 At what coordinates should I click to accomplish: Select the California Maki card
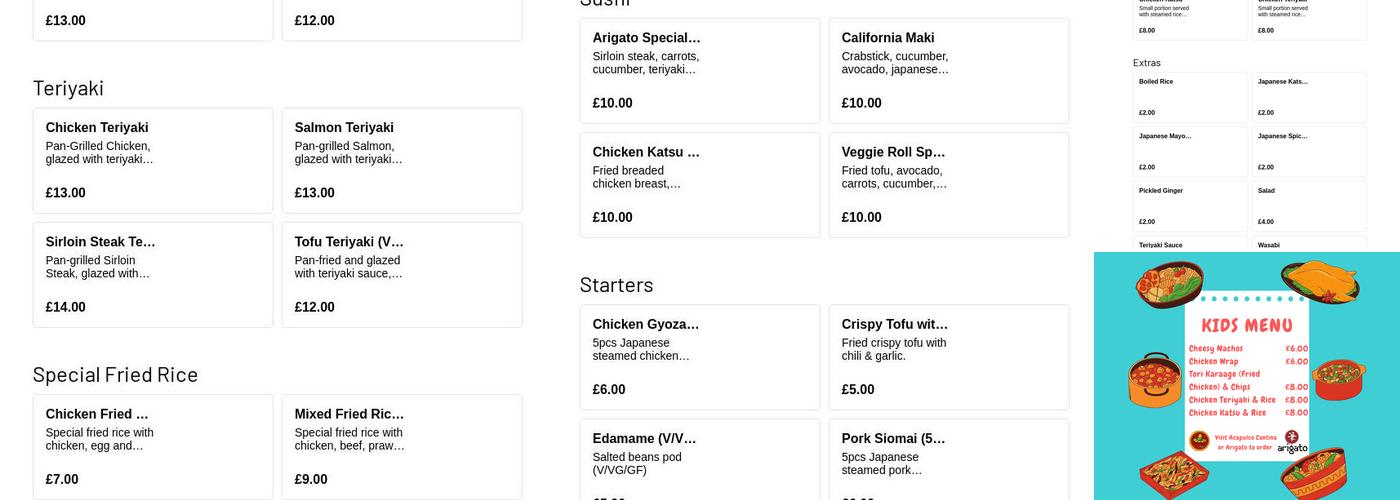coord(949,70)
